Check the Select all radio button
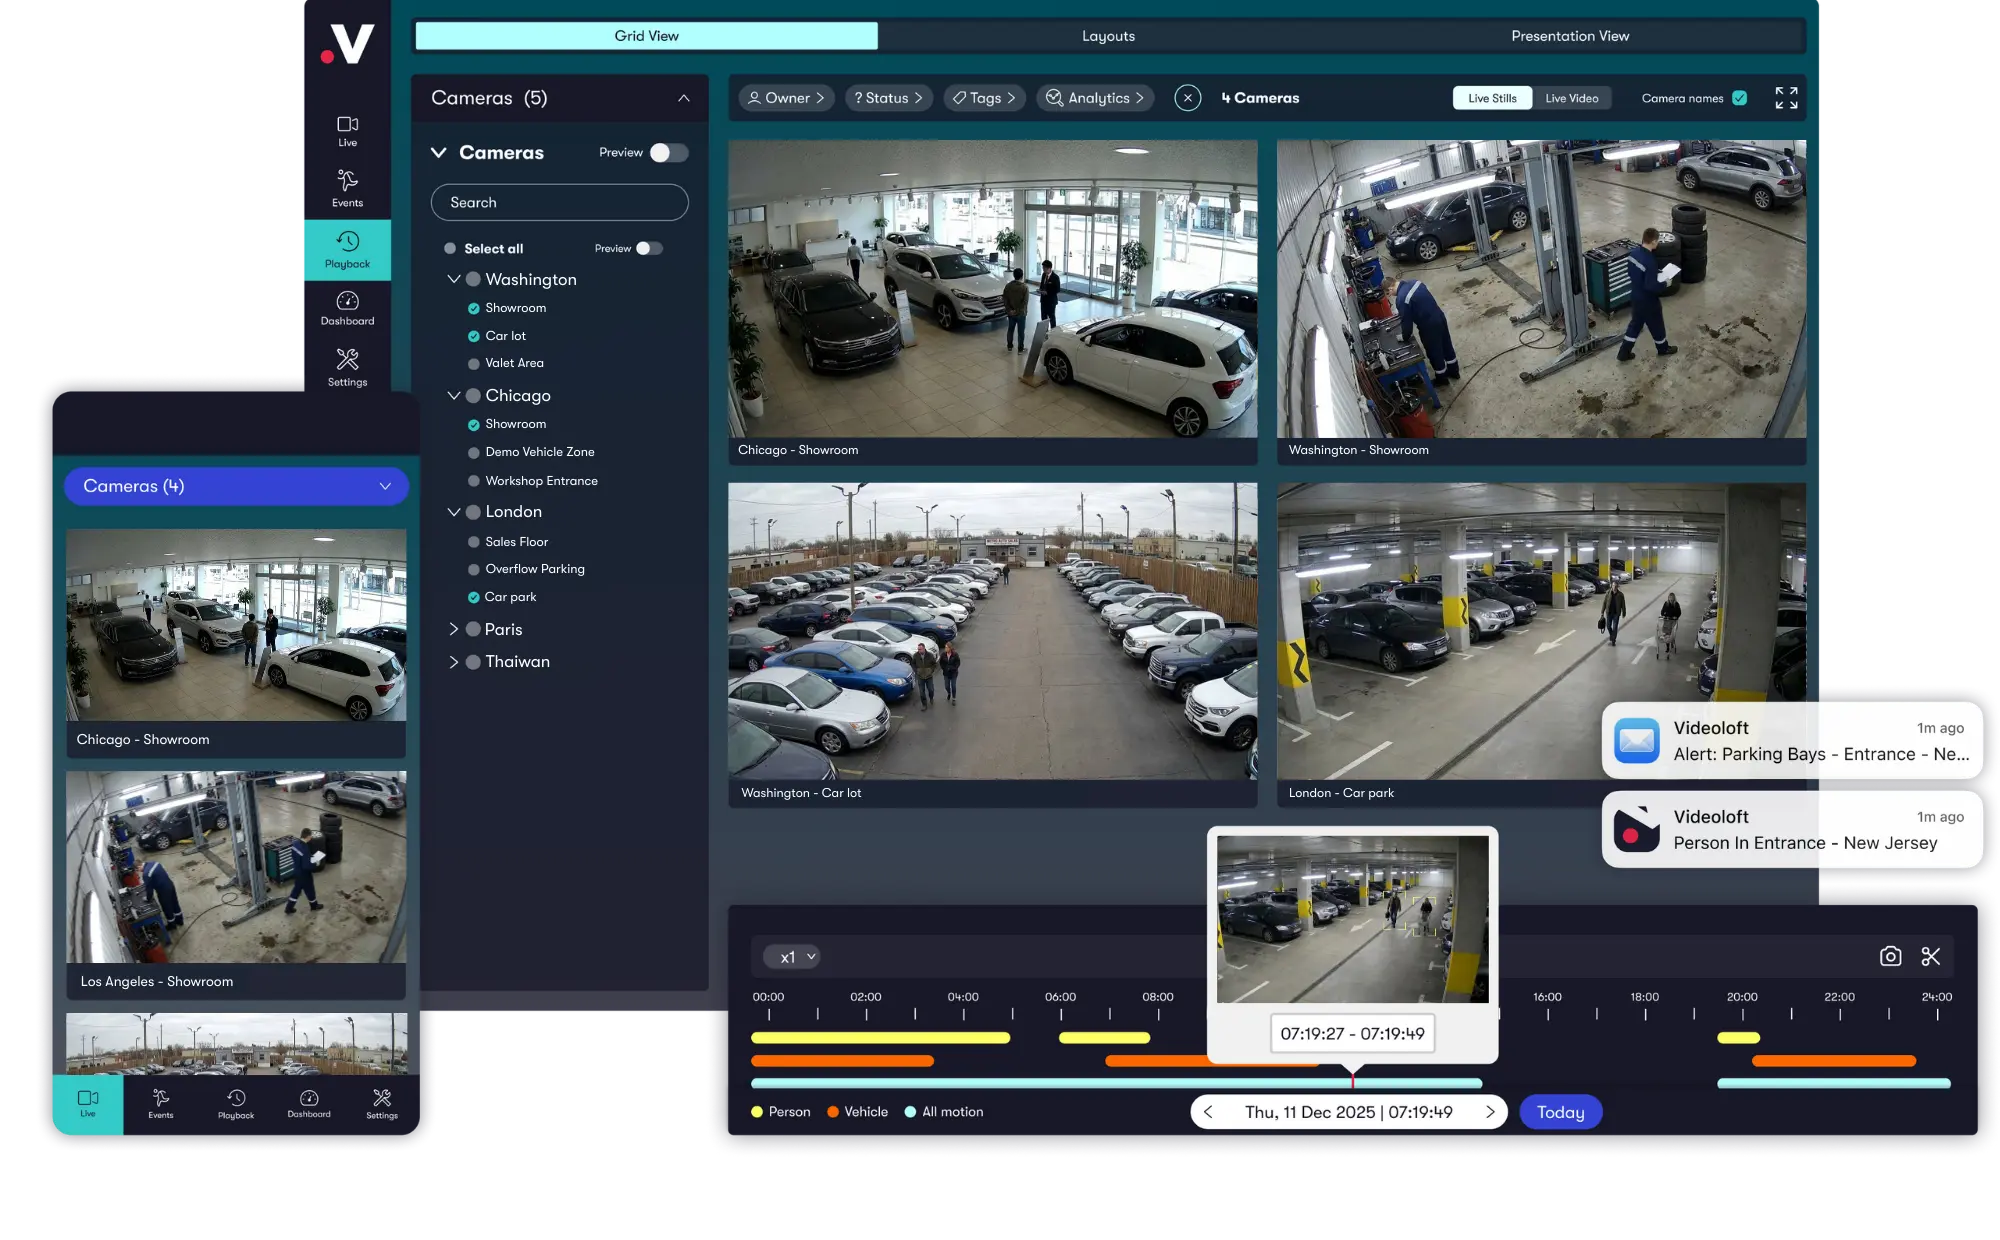Viewport: 2000px width, 1240px height. tap(450, 249)
